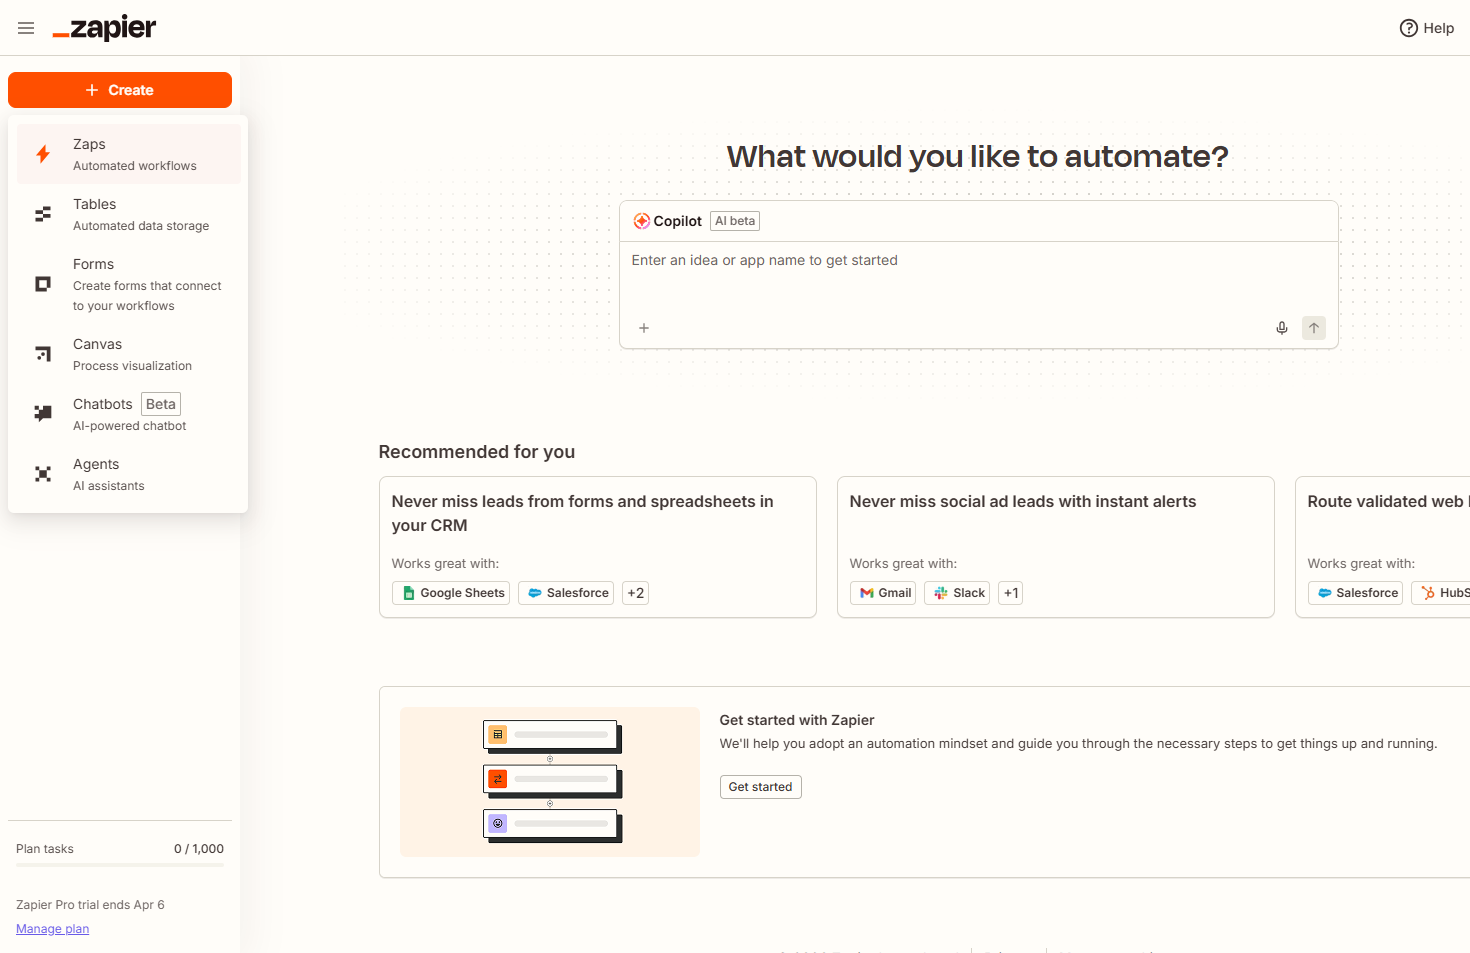Screen dimensions: 1470x953
Task: Click the Plan tasks progress bar
Action: [120, 865]
